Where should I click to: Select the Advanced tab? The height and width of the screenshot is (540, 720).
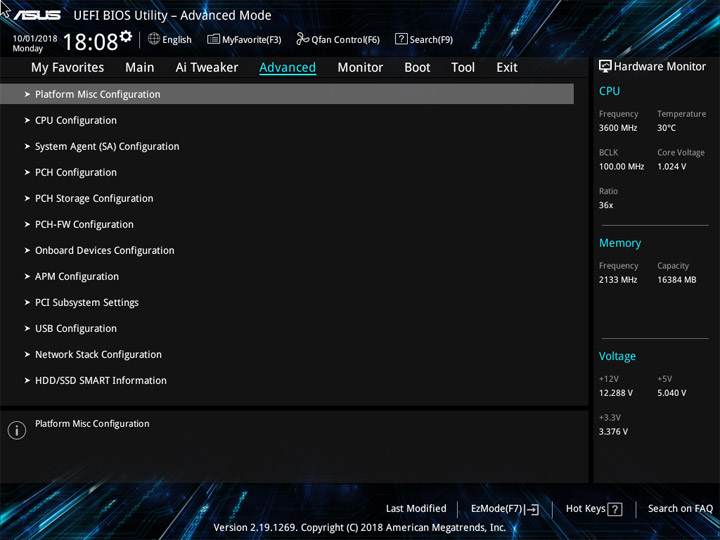coord(287,68)
